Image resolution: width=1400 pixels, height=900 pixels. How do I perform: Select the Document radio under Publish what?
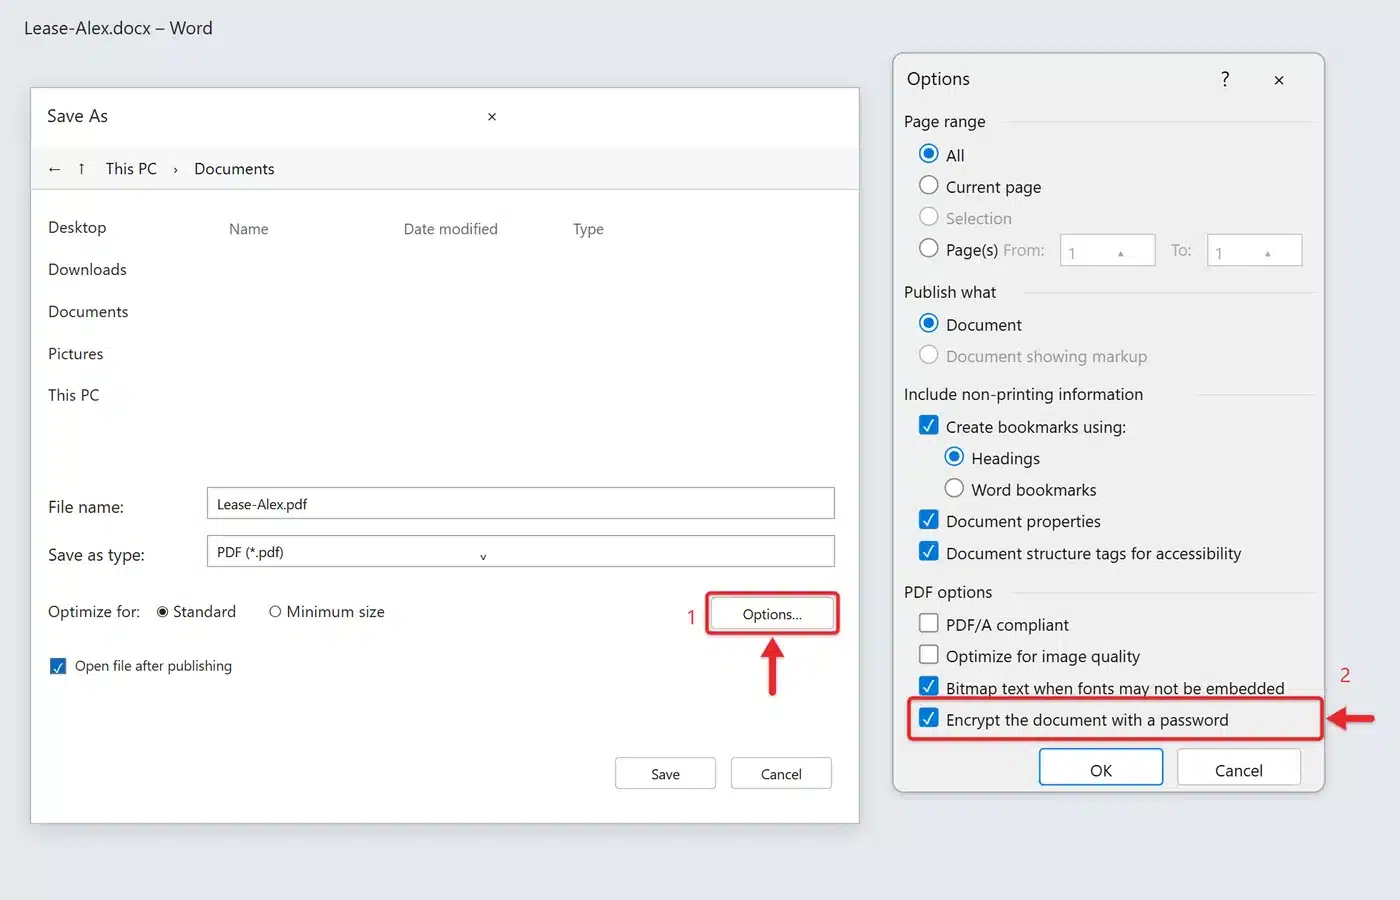[x=928, y=324]
